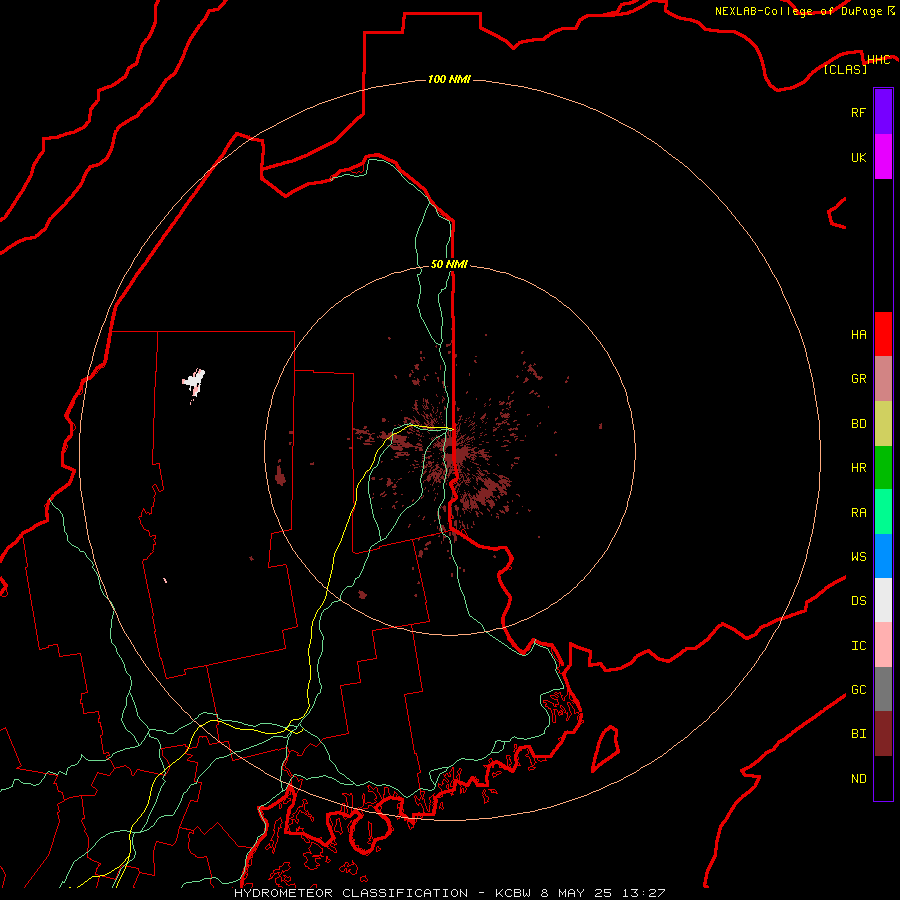900x900 pixels.
Task: Select the BD legend label
Action: (858, 424)
